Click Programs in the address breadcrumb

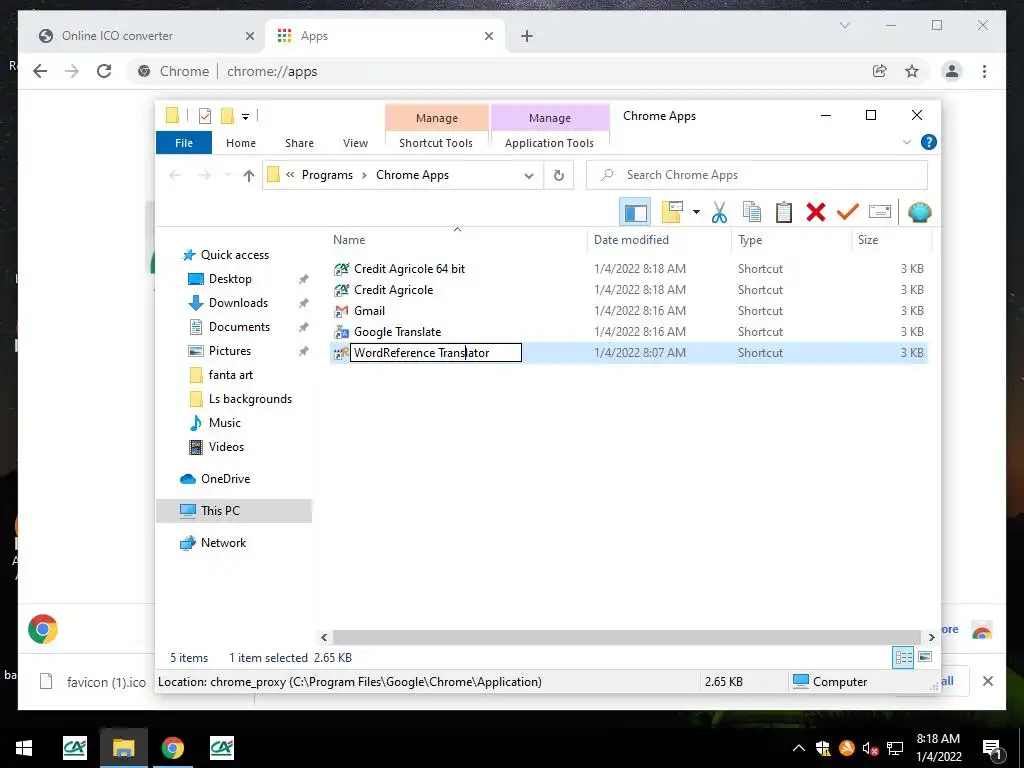tap(327, 175)
